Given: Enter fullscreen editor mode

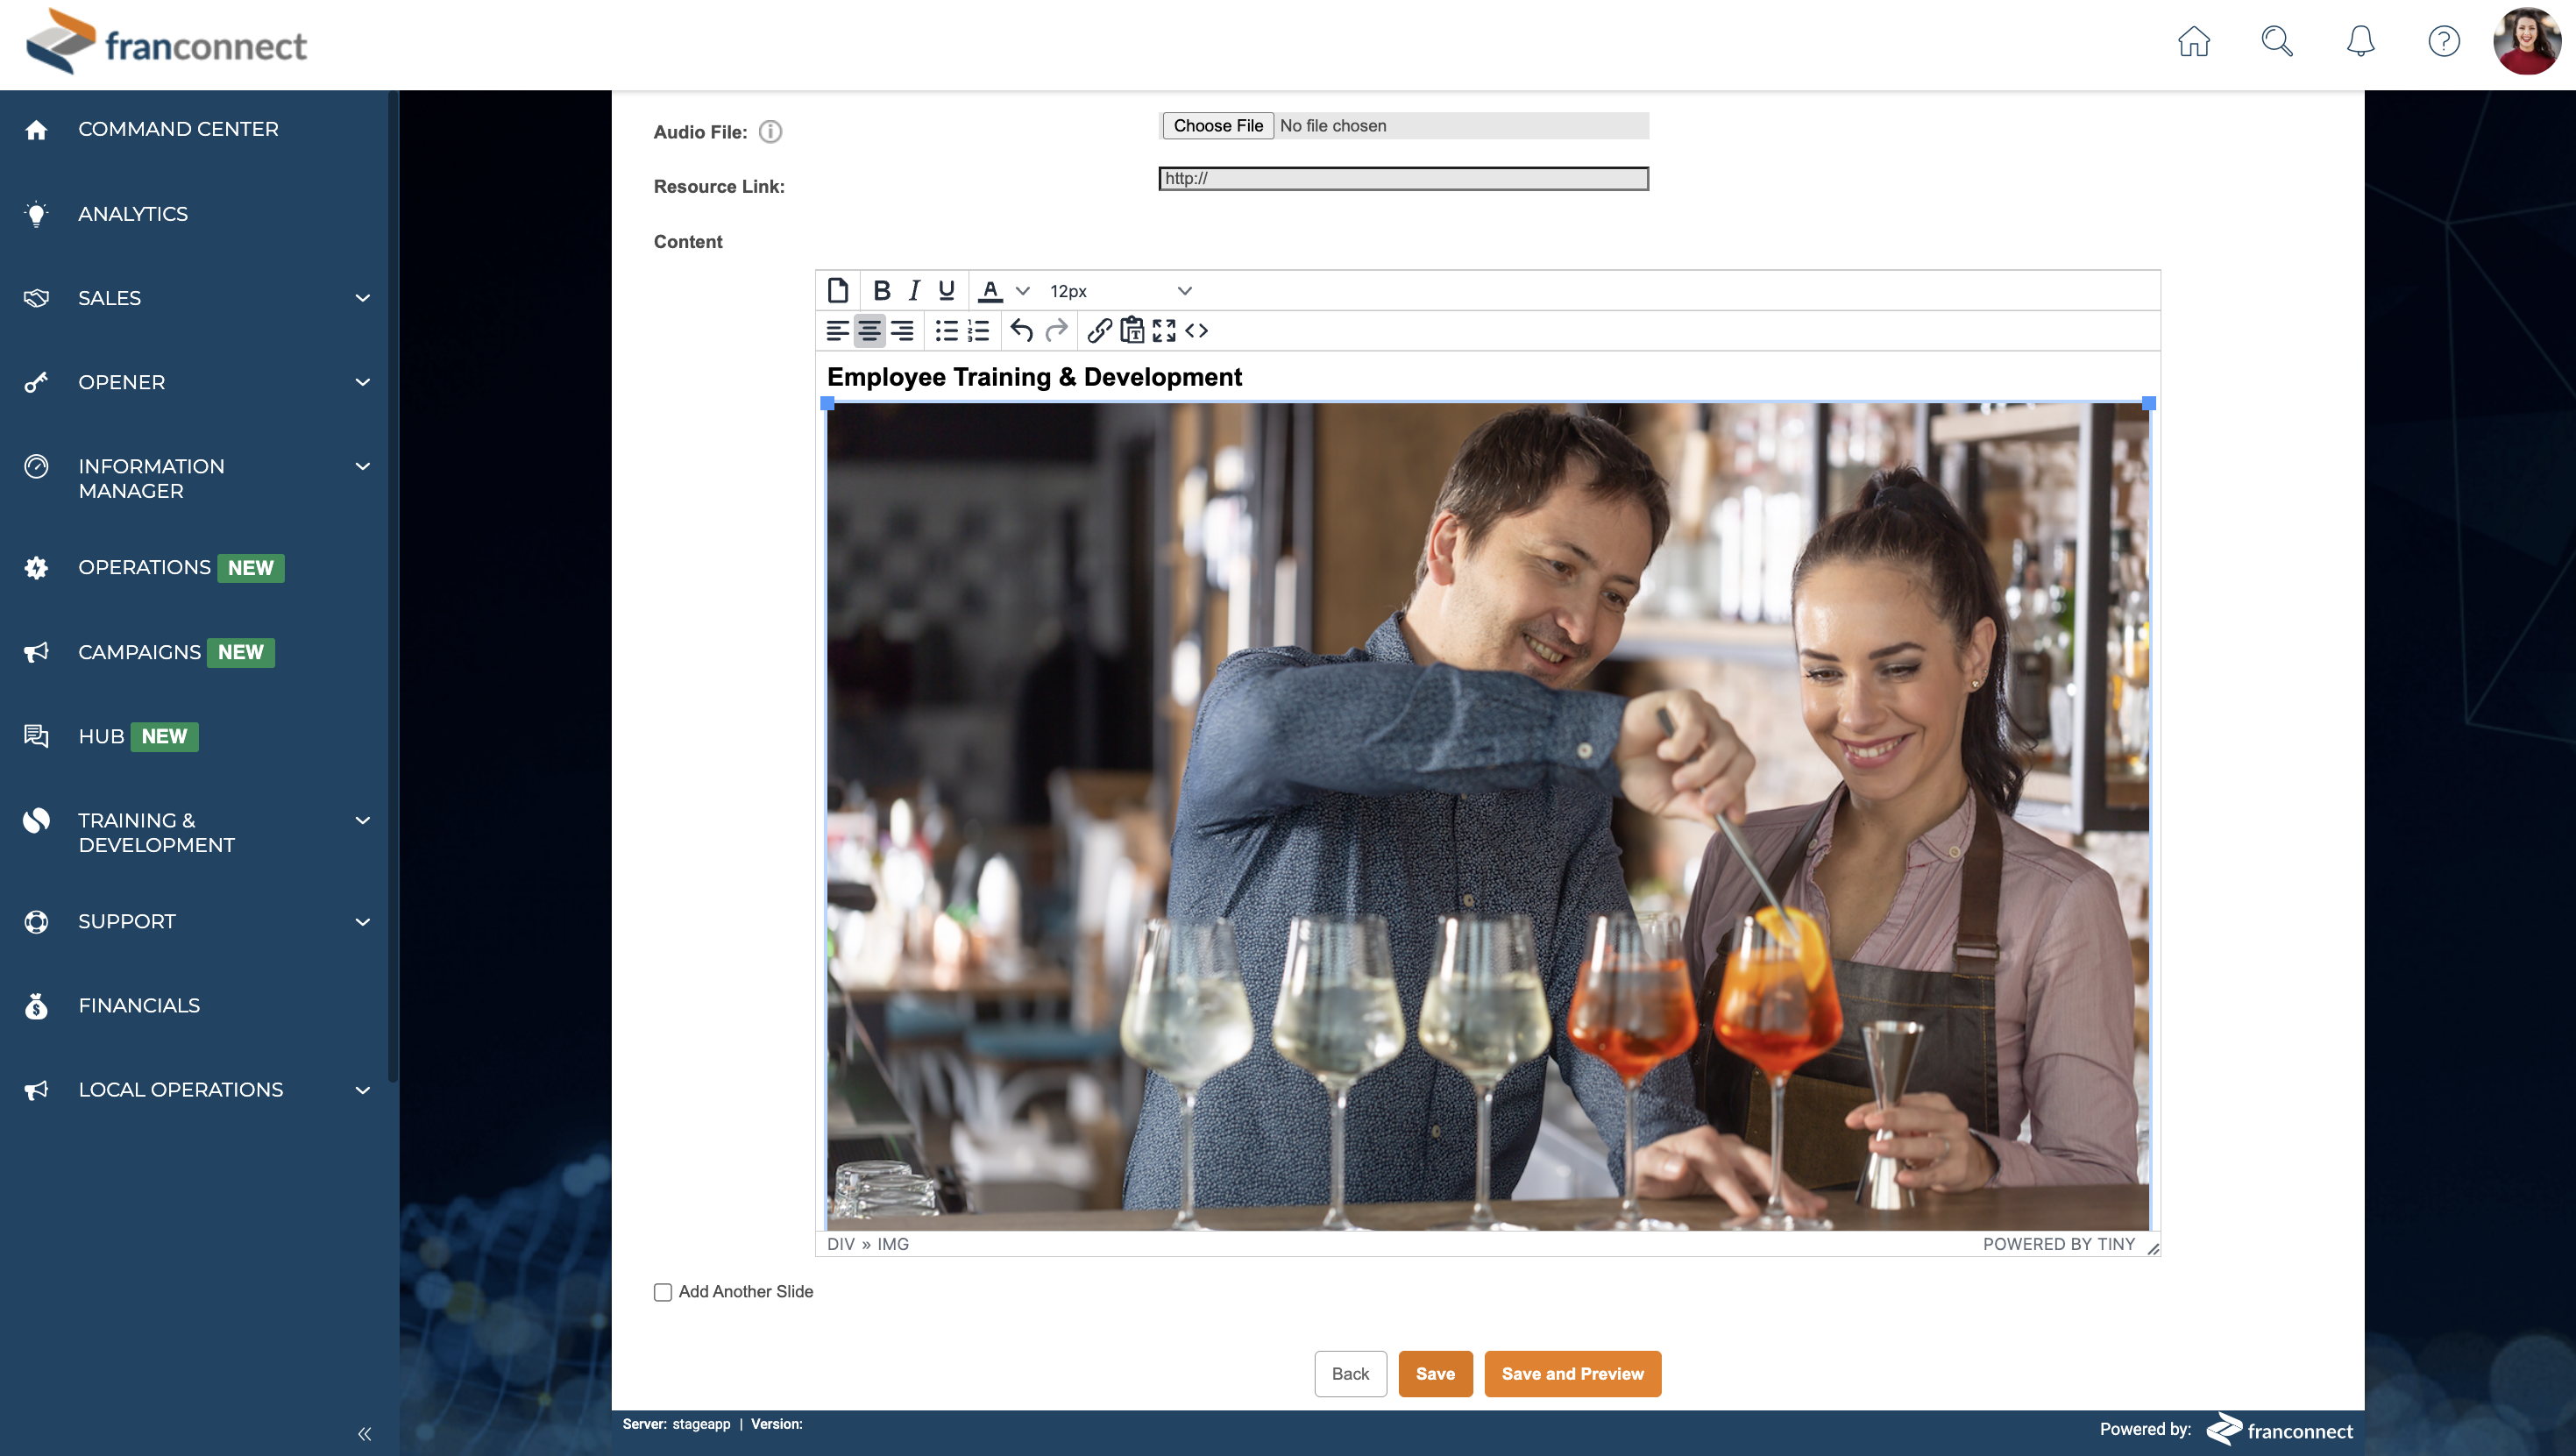Looking at the screenshot, I should (x=1164, y=331).
